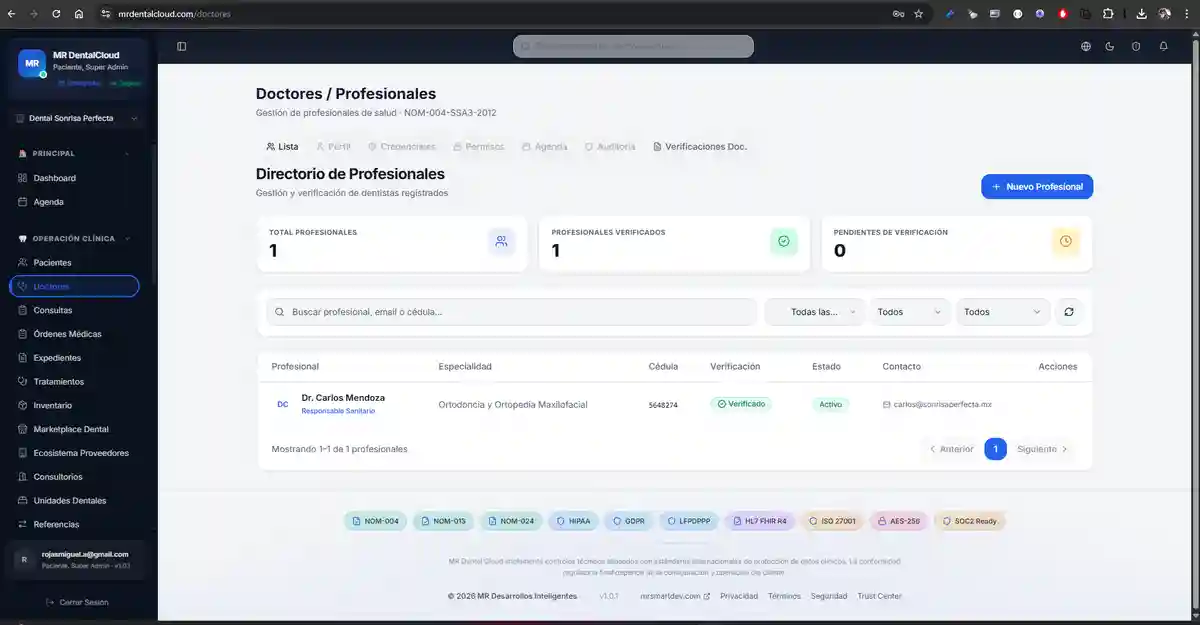Click the pending verification clock icon
Viewport: 1200px width, 625px height.
coord(1066,241)
